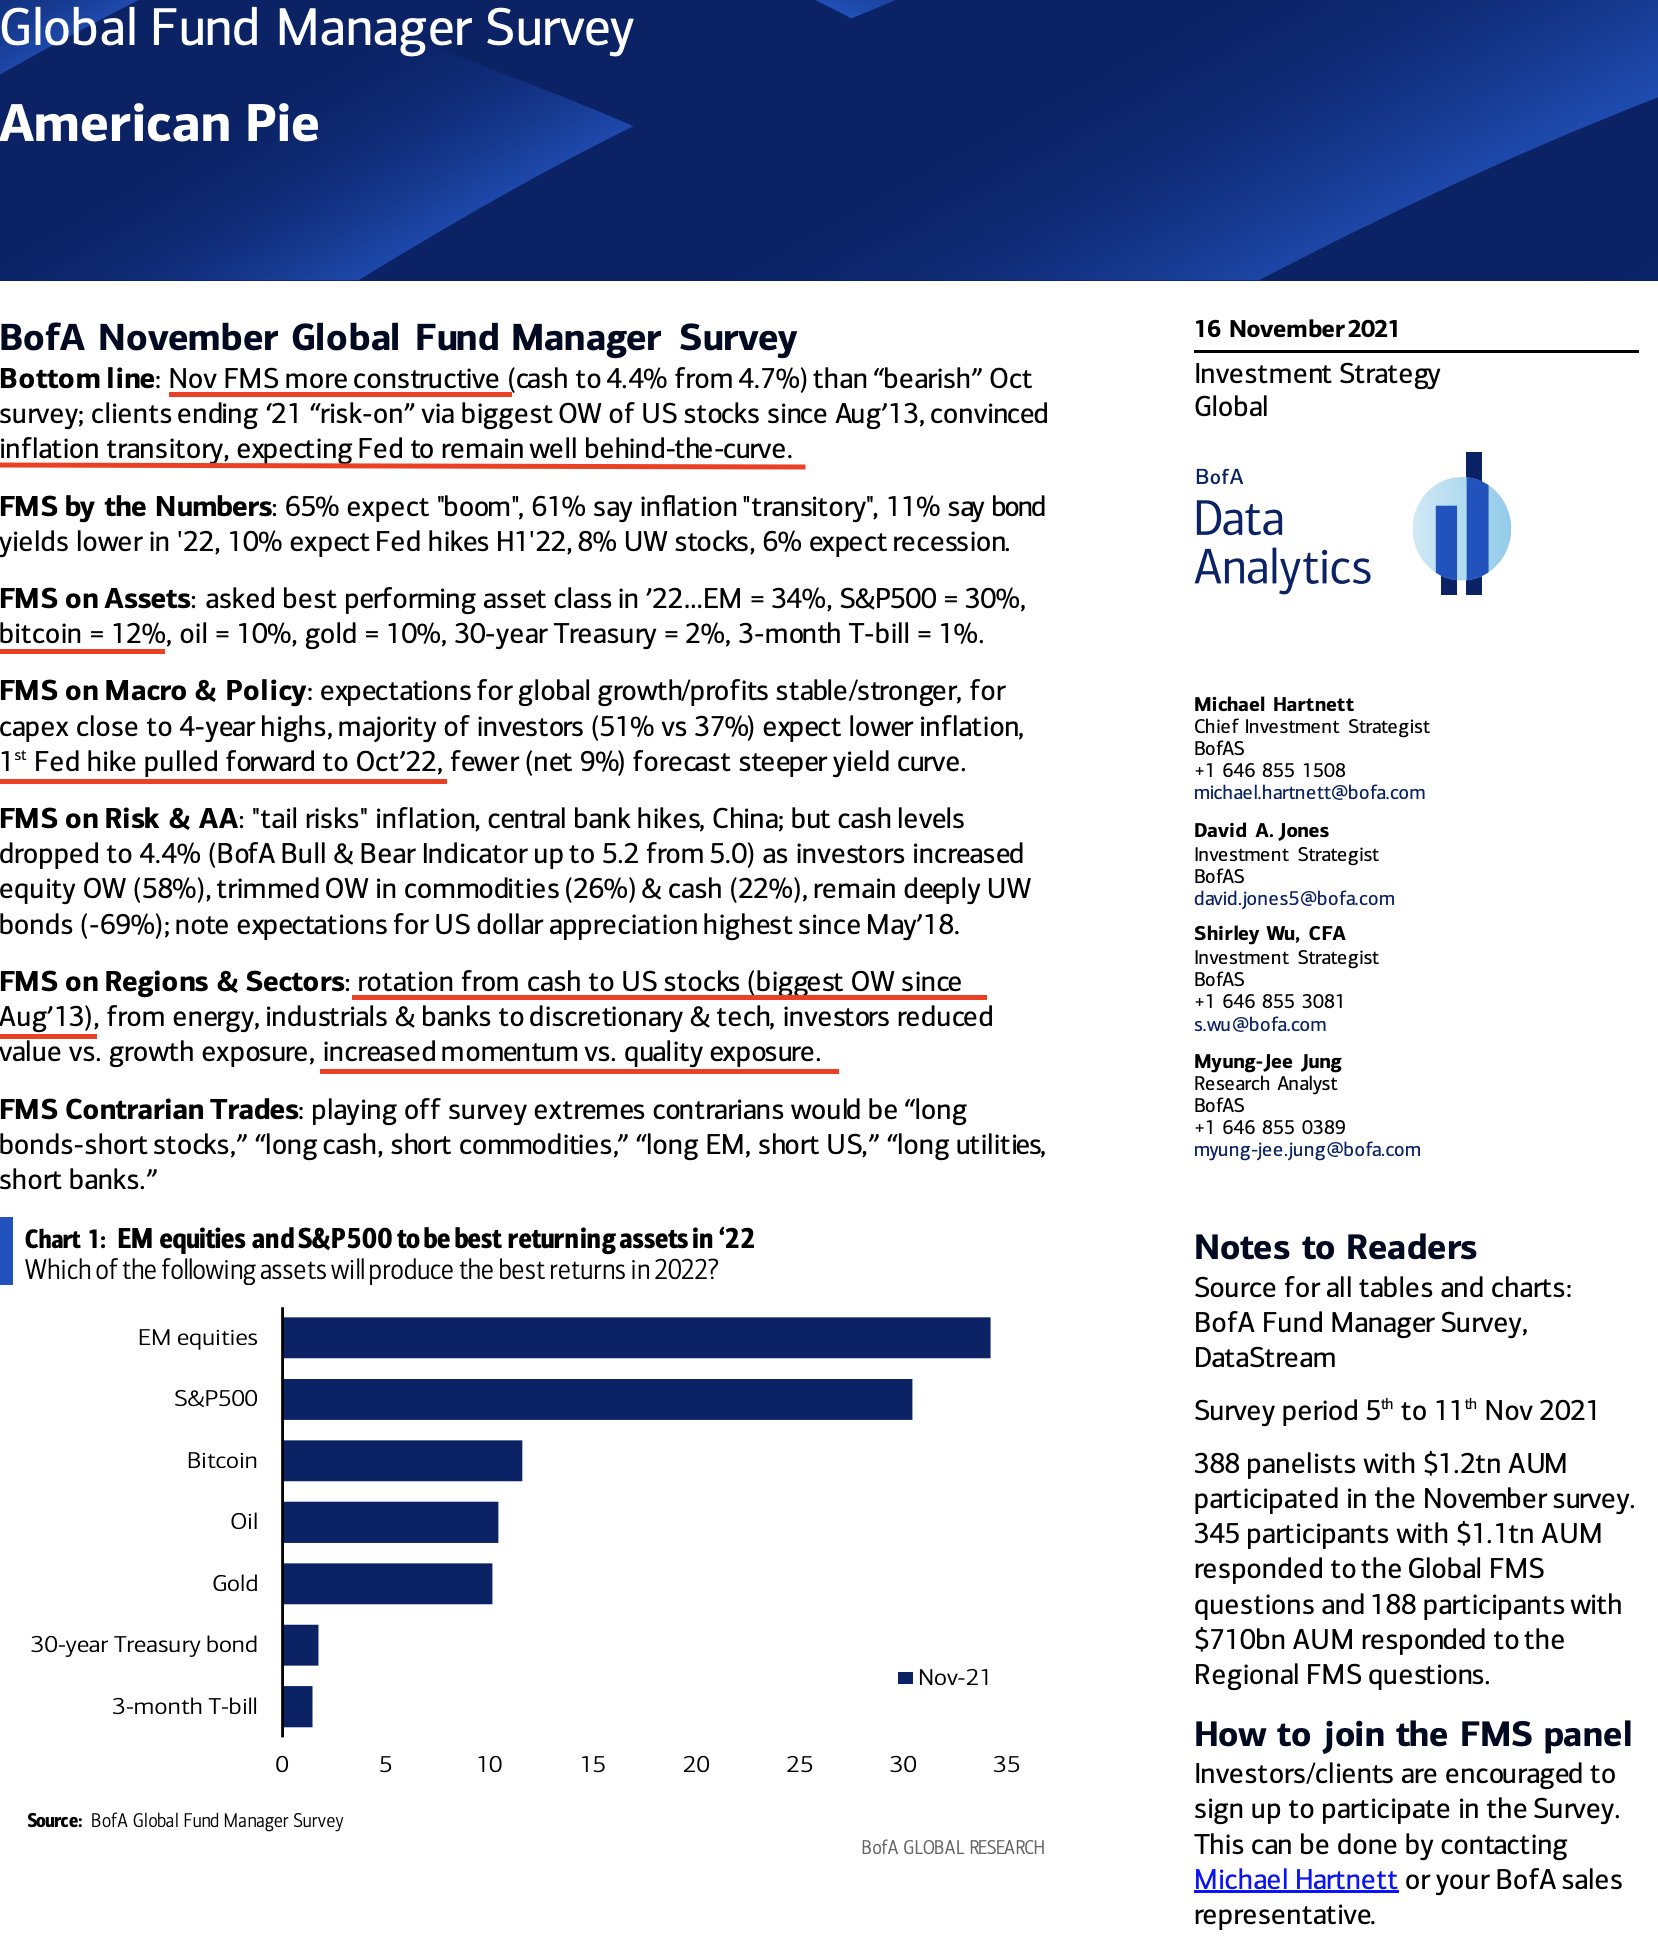
Task: Select the 'How to join the FMS panel' heading
Action: 1413,1734
